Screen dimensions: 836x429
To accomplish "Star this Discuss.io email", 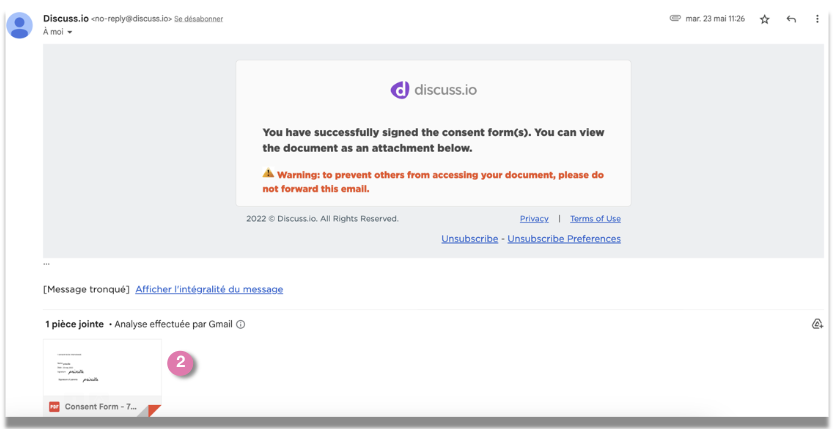I will (765, 19).
